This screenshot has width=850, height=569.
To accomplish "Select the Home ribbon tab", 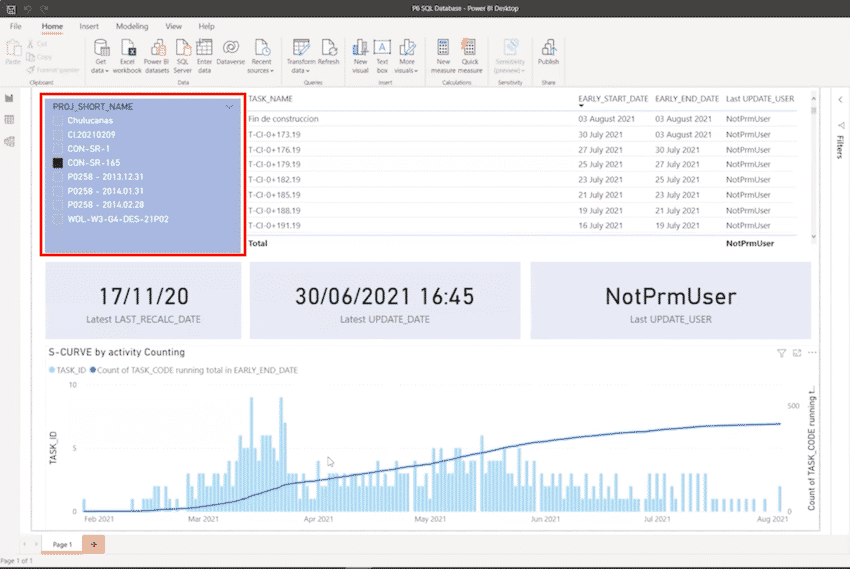I will 52,26.
